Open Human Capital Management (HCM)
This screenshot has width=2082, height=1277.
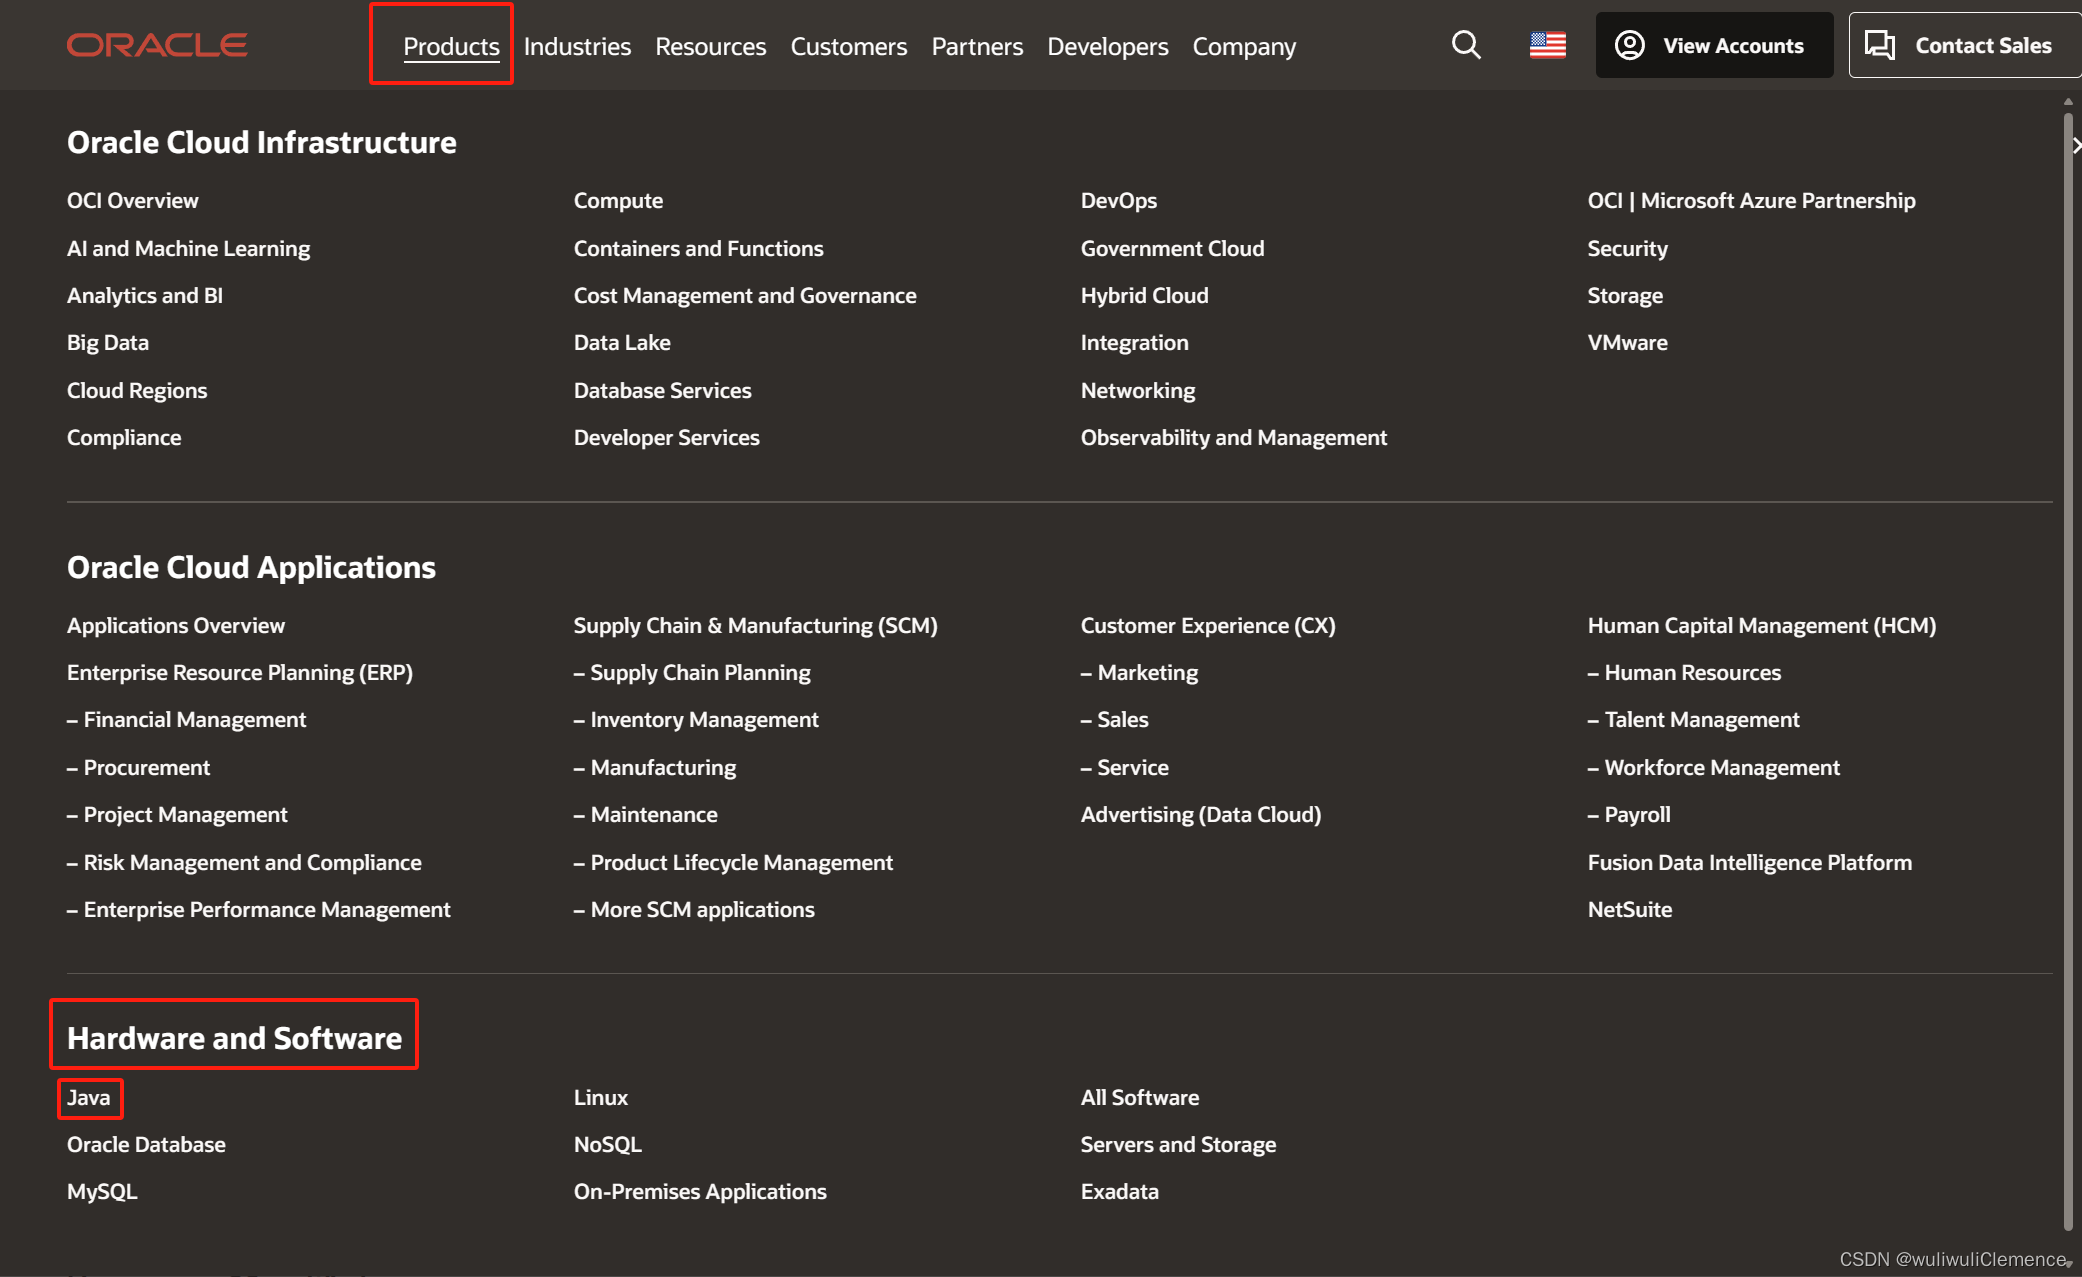click(1761, 625)
